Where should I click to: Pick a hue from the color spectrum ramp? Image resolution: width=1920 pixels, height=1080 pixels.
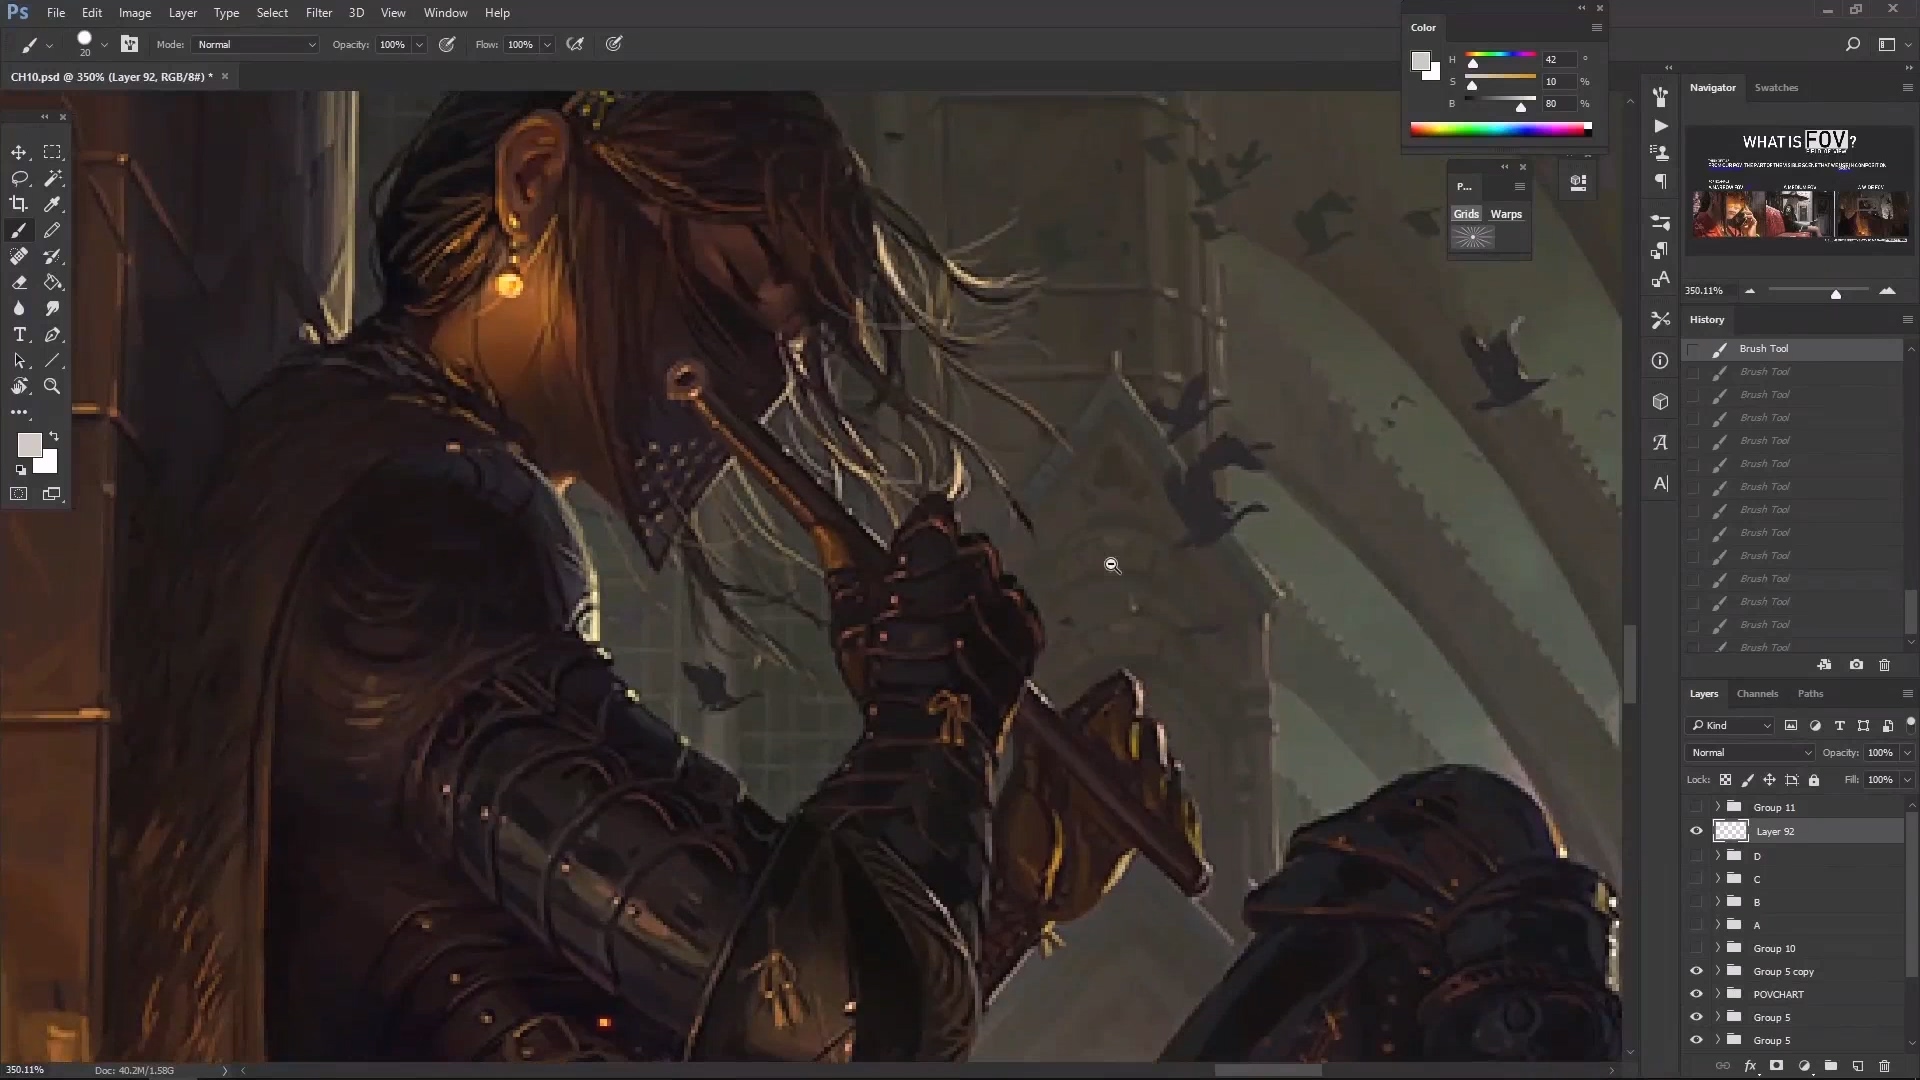pyautogui.click(x=1500, y=129)
